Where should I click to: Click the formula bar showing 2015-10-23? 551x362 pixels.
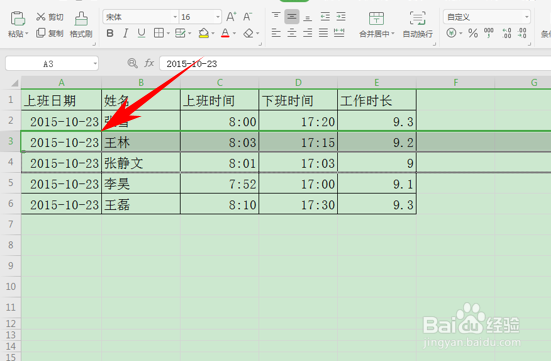point(355,64)
